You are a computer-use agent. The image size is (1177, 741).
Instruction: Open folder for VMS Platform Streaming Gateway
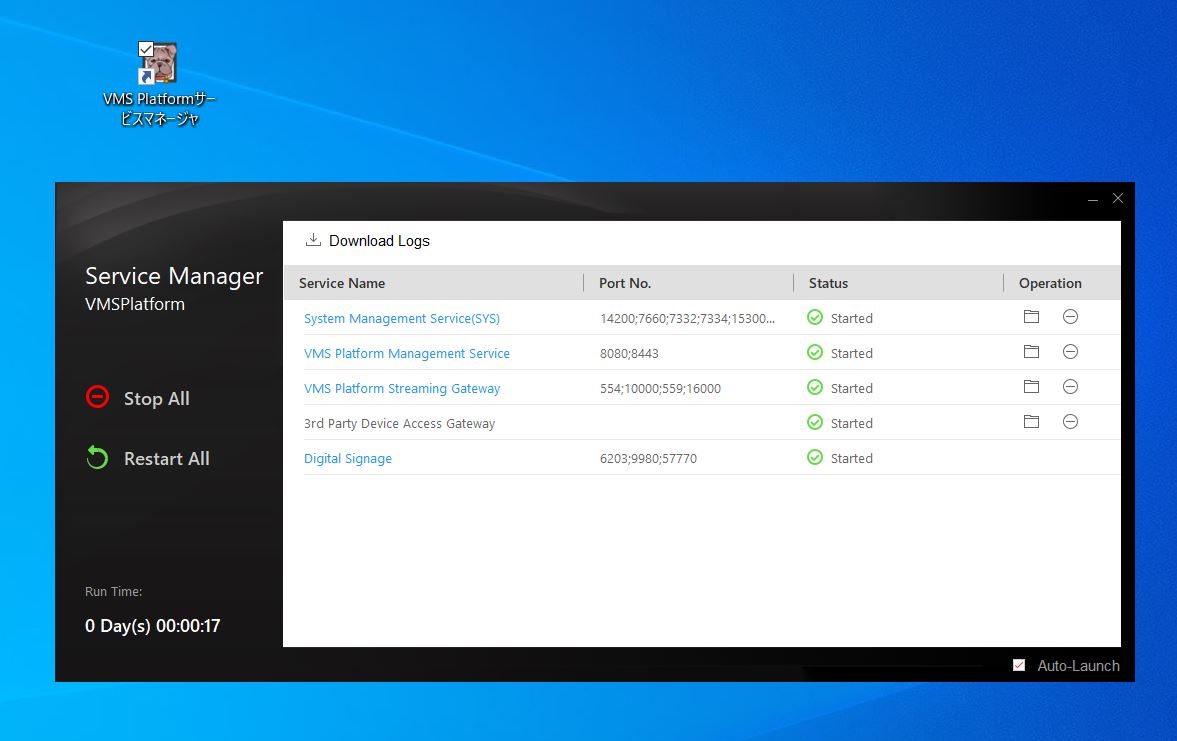[x=1031, y=387]
